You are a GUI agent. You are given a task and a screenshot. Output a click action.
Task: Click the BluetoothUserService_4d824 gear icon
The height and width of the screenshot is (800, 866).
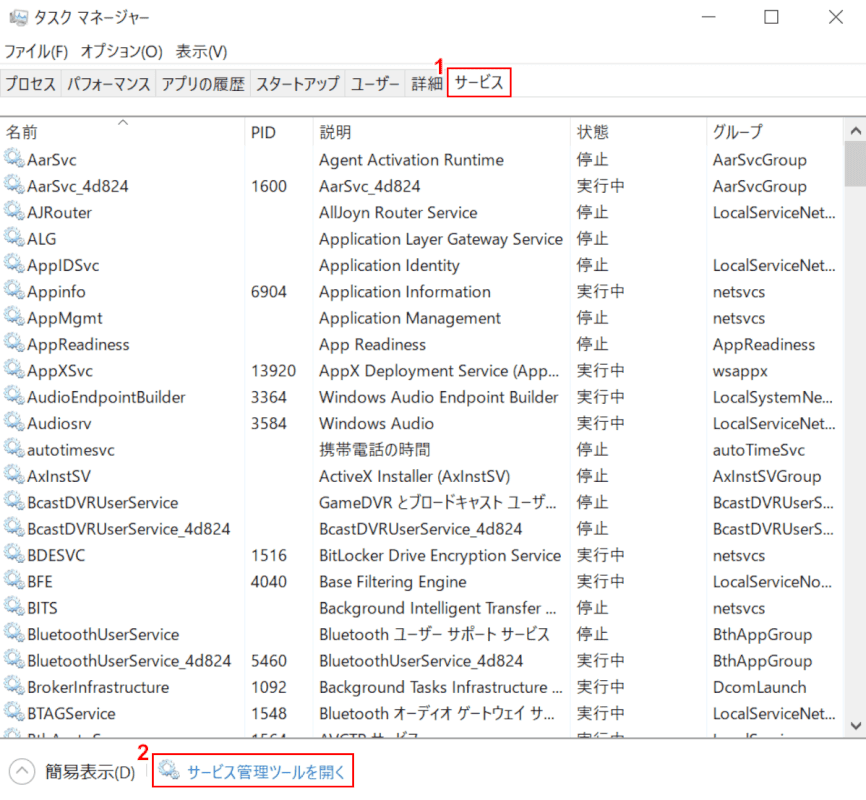(x=14, y=660)
